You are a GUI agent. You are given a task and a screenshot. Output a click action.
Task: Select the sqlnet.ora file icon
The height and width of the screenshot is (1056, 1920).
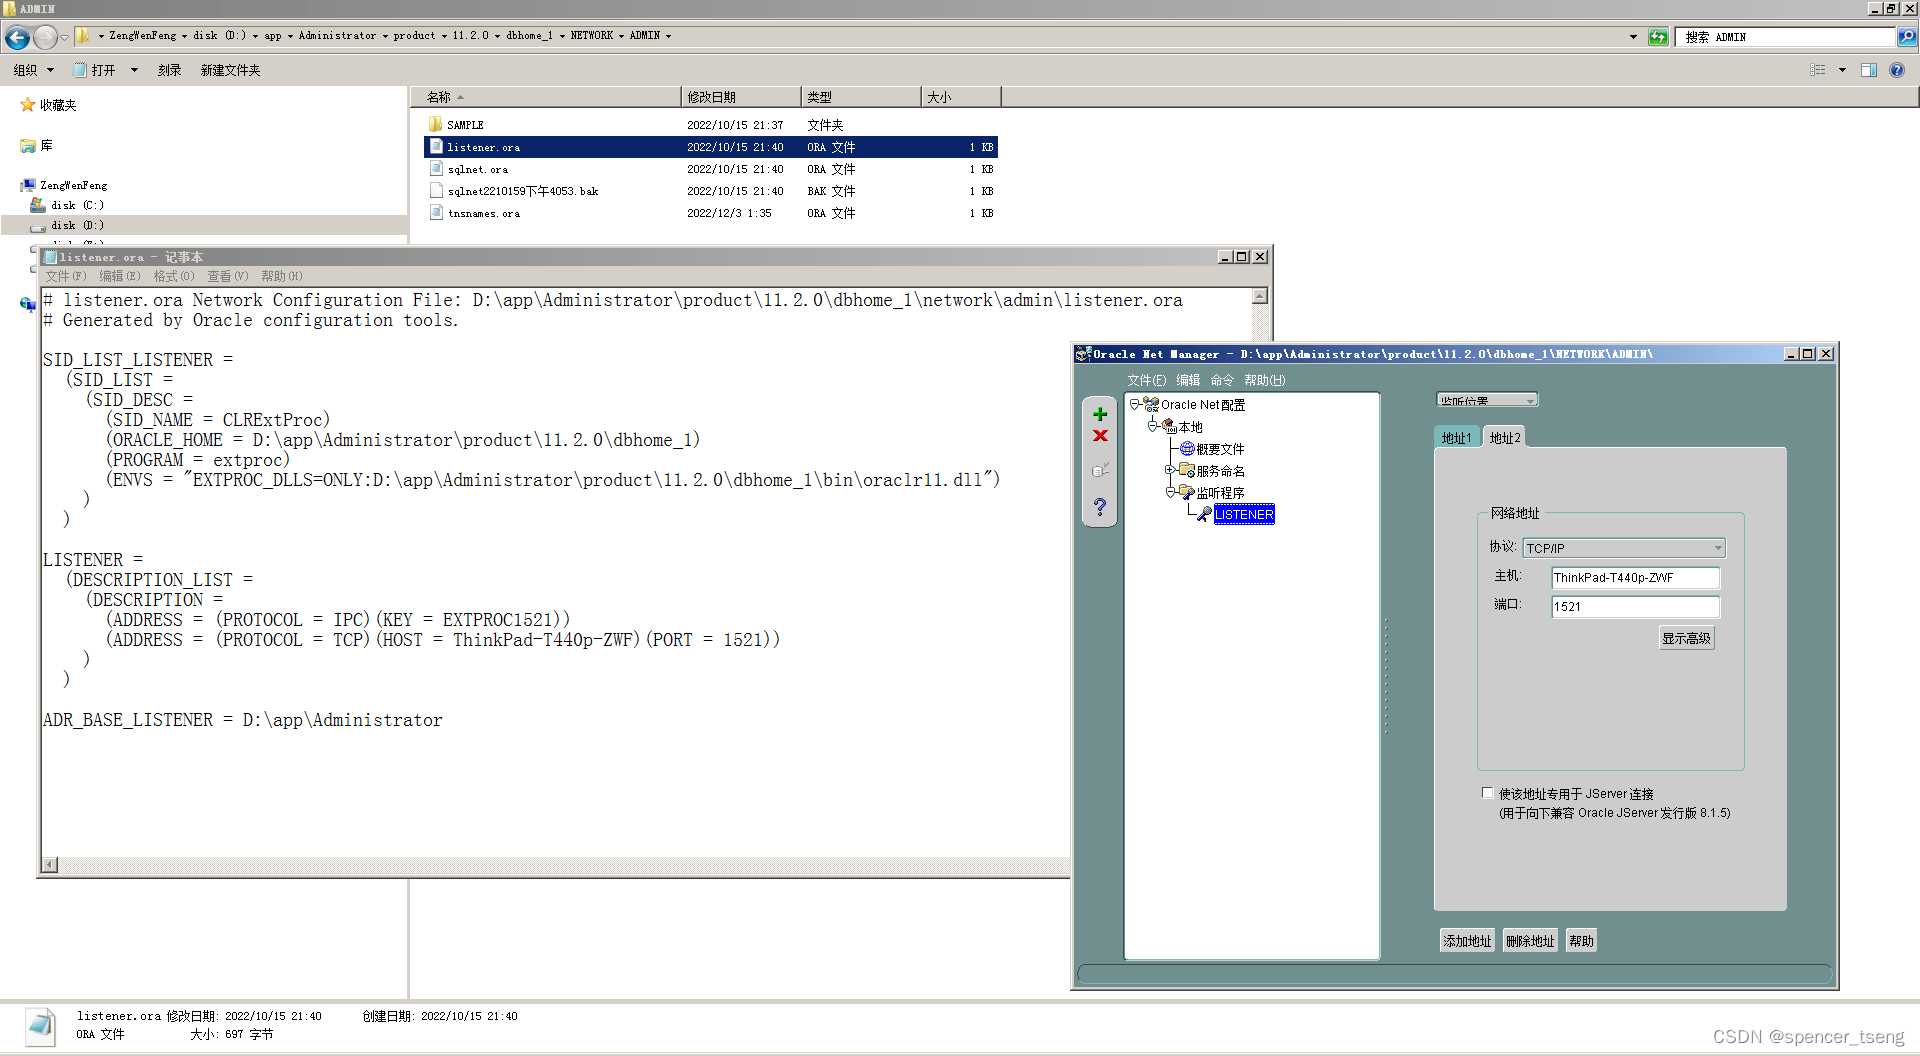436,168
